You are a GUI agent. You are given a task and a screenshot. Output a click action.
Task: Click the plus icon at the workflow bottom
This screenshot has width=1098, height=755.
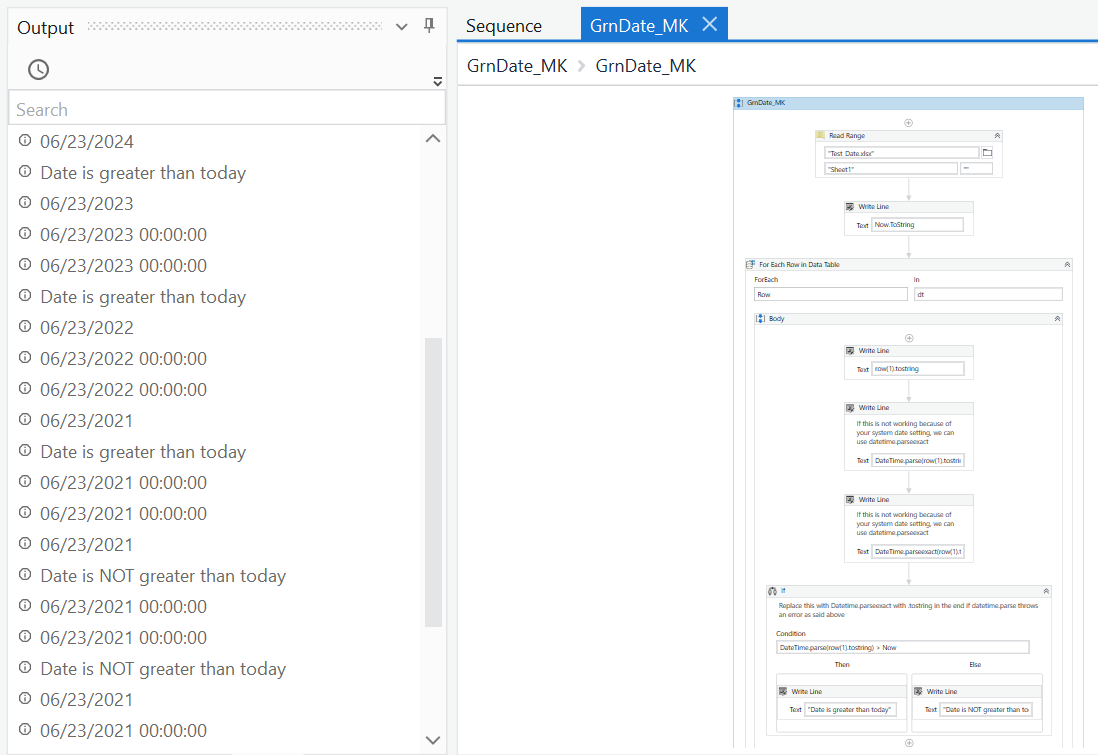click(908, 742)
